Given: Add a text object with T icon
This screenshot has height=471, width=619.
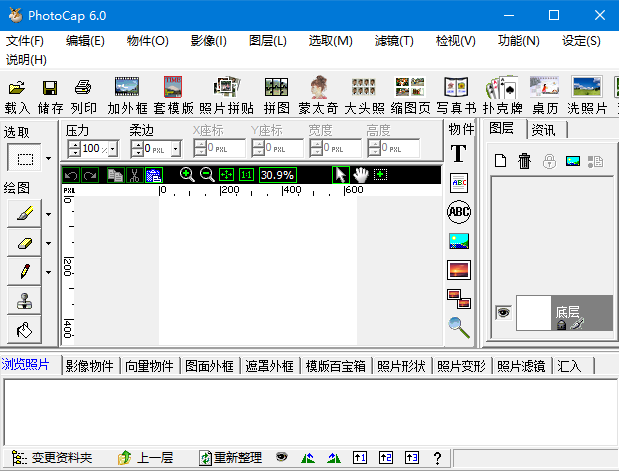Looking at the screenshot, I should pyautogui.click(x=459, y=153).
